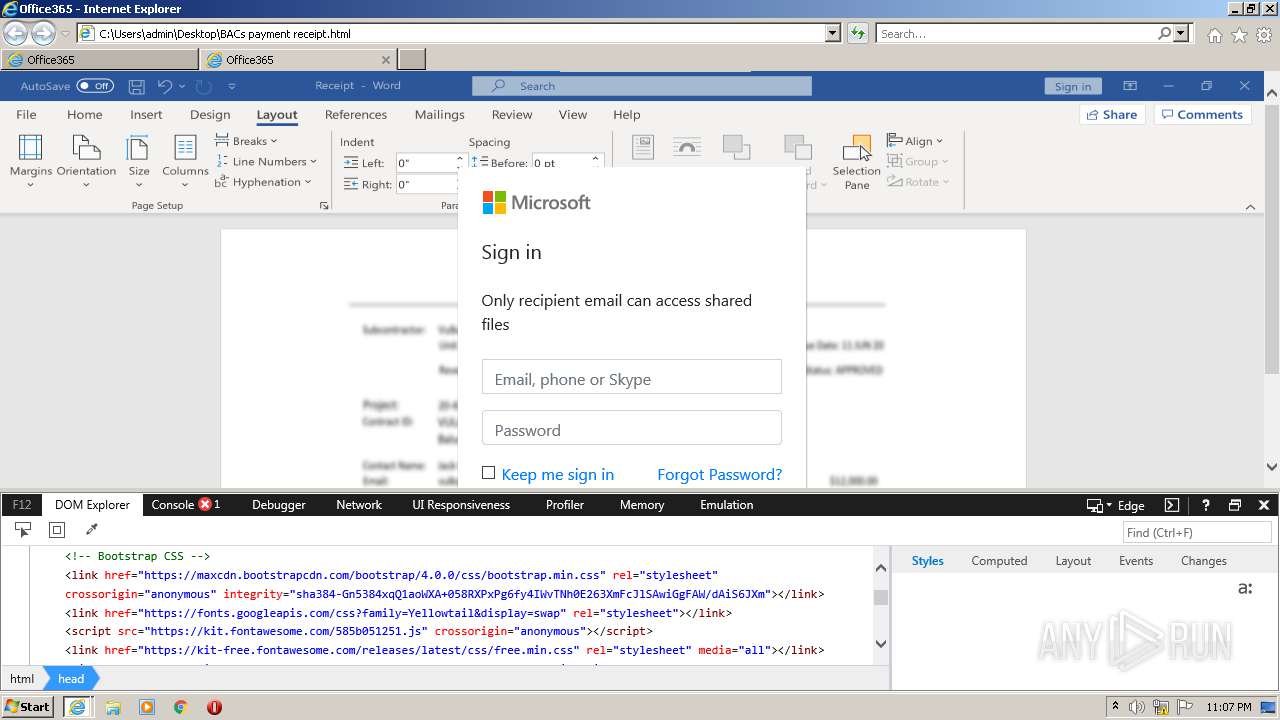This screenshot has width=1280, height=720.
Task: Open the Network tab in developer tools
Action: pos(359,505)
